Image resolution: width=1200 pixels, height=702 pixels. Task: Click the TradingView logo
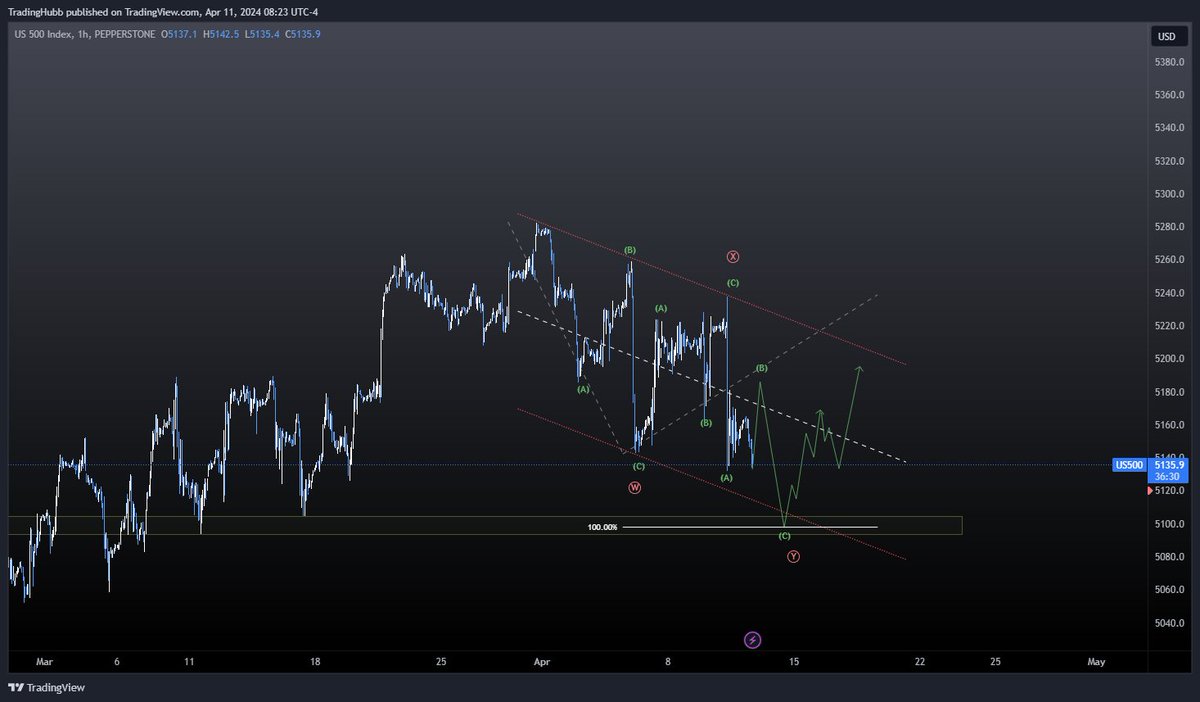(x=47, y=687)
